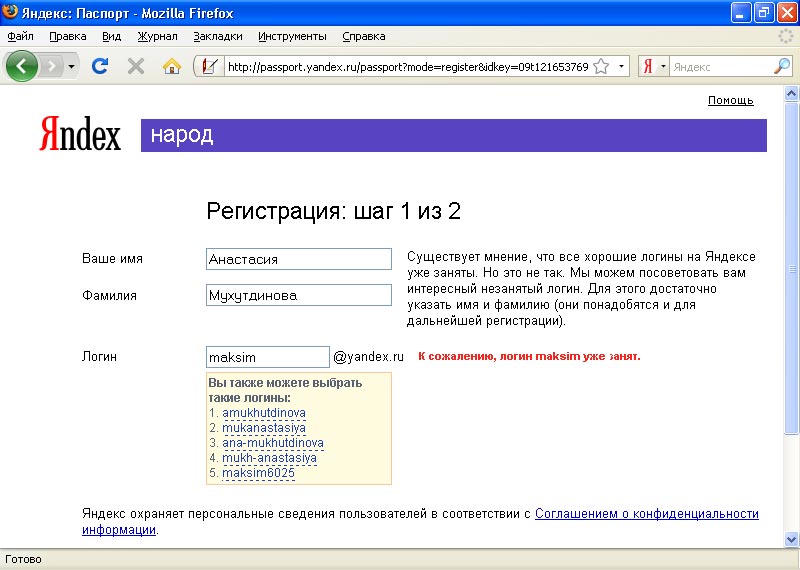Screen dimensions: 800x570
Task: Click the site identity icon in address bar
Action: 209,66
